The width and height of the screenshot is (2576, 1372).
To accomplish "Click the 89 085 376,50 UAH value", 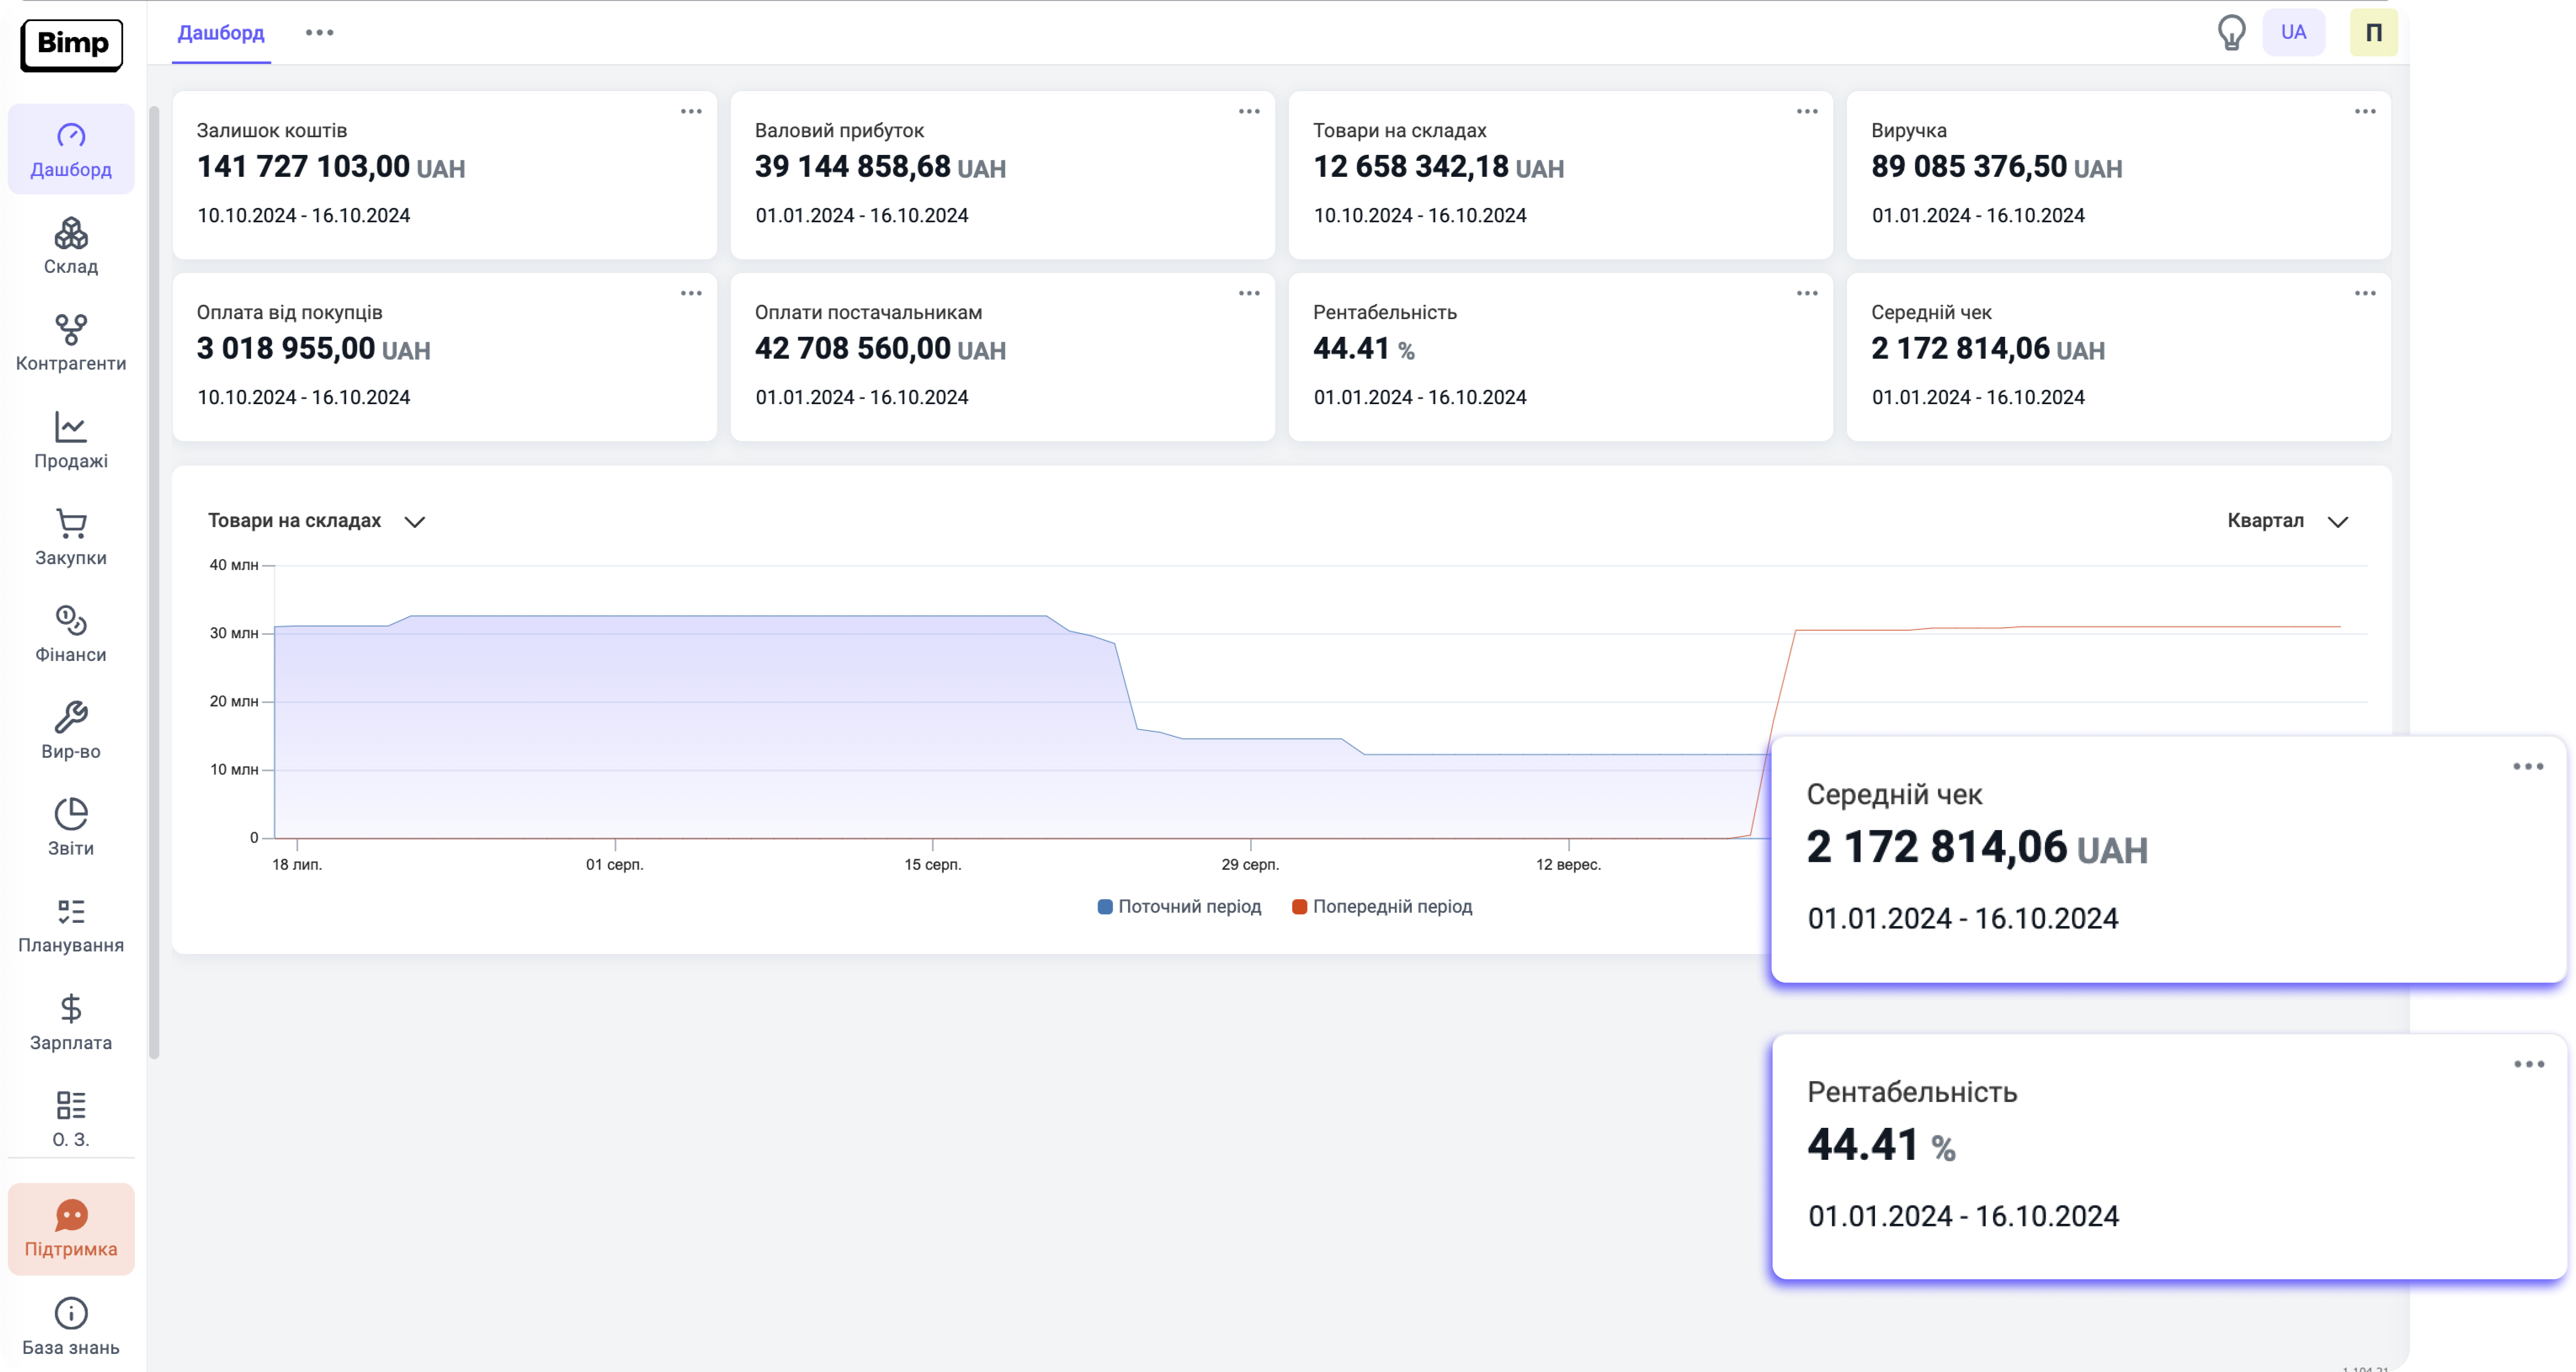I will 1996,167.
